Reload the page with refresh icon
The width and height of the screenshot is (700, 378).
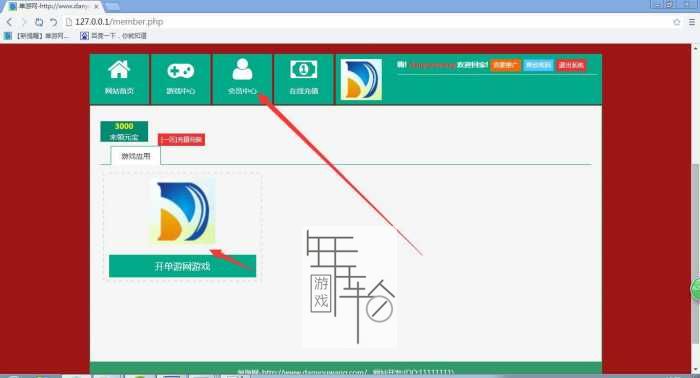39,21
